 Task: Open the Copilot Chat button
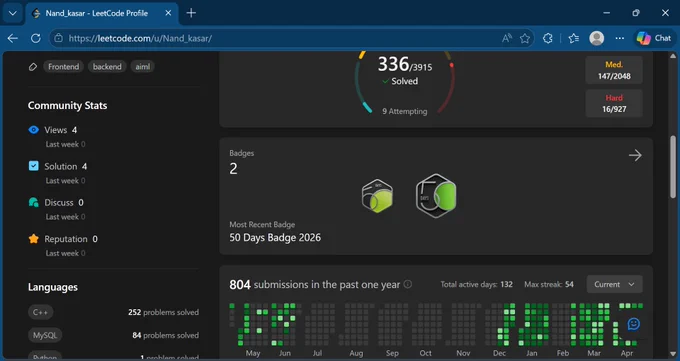[654, 38]
